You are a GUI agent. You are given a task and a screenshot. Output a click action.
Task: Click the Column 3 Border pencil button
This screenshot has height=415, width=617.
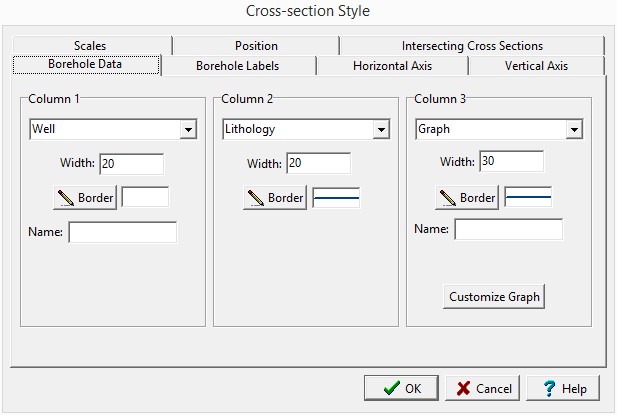coord(467,198)
